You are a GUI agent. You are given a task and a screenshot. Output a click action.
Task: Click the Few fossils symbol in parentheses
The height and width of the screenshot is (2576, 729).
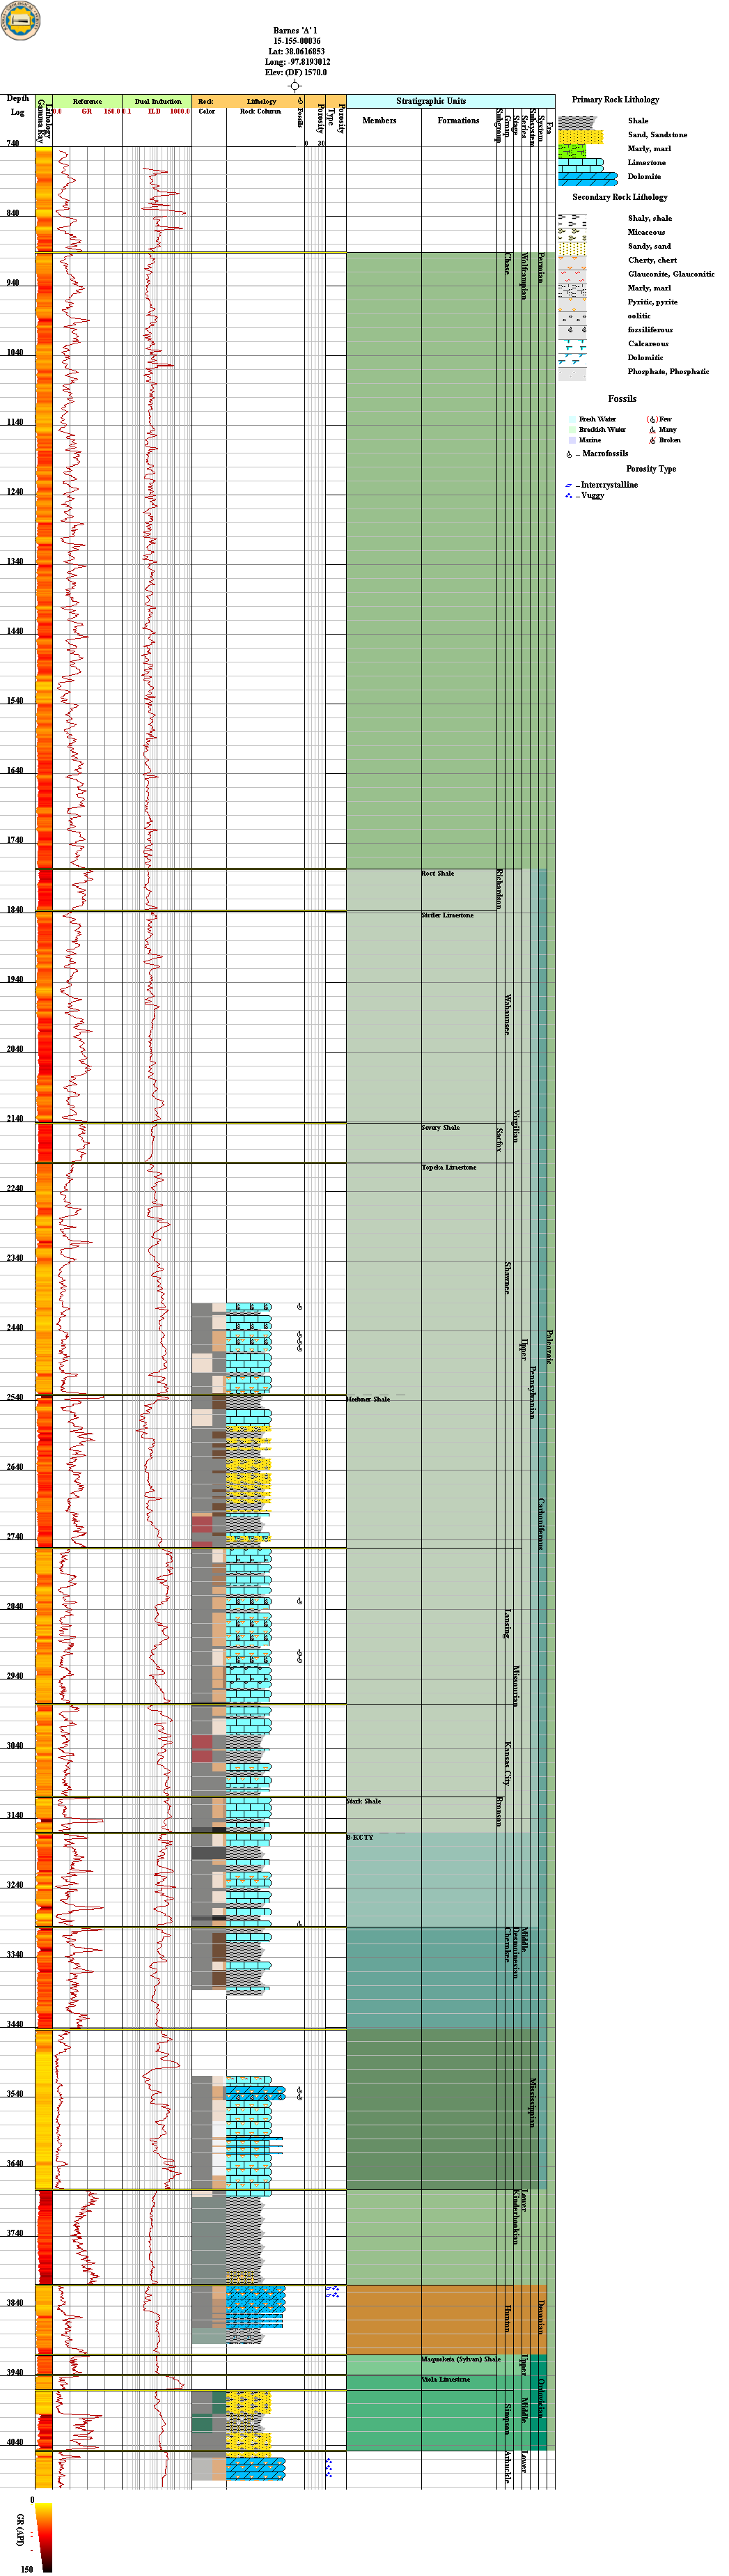click(652, 420)
